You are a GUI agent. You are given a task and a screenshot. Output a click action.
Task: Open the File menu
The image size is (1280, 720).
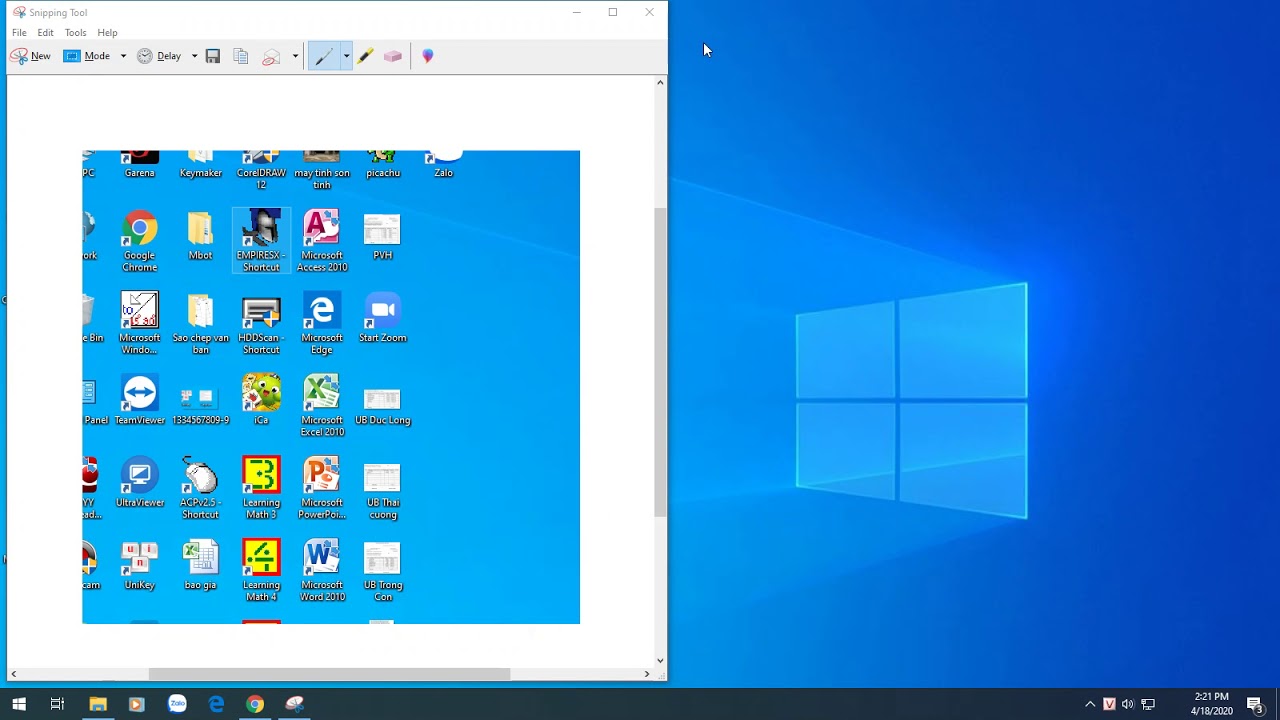[19, 33]
